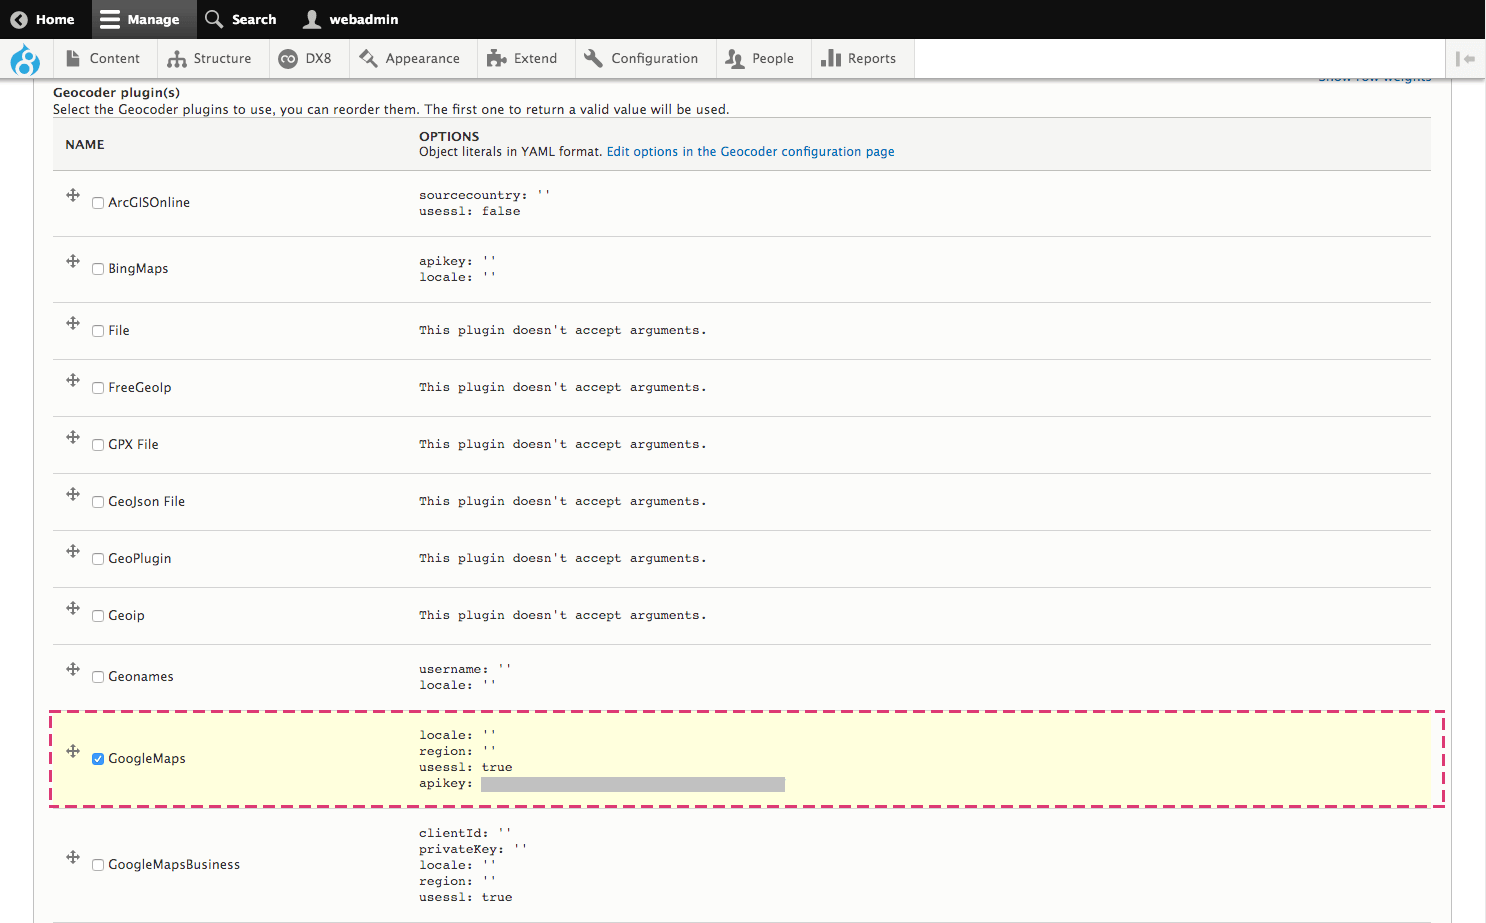Click the redacted GoogleMaps apikey value
Viewport: 1486px width, 923px height.
tap(633, 784)
